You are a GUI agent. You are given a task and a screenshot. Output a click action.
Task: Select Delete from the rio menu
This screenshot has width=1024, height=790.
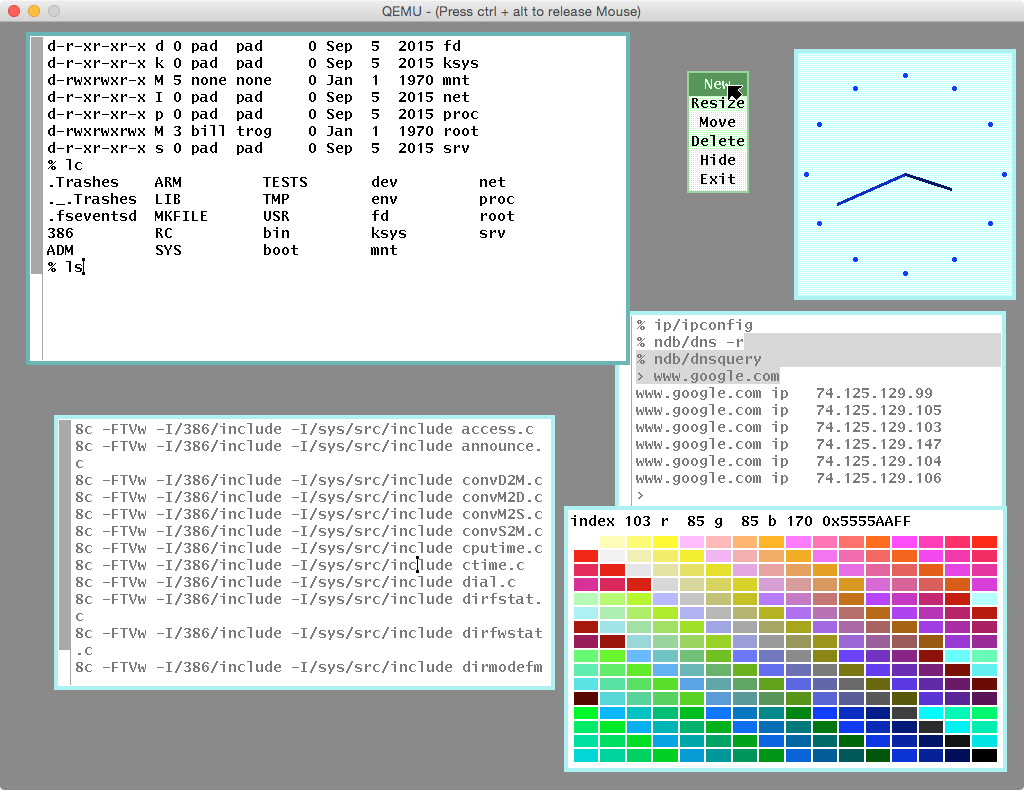(x=717, y=141)
